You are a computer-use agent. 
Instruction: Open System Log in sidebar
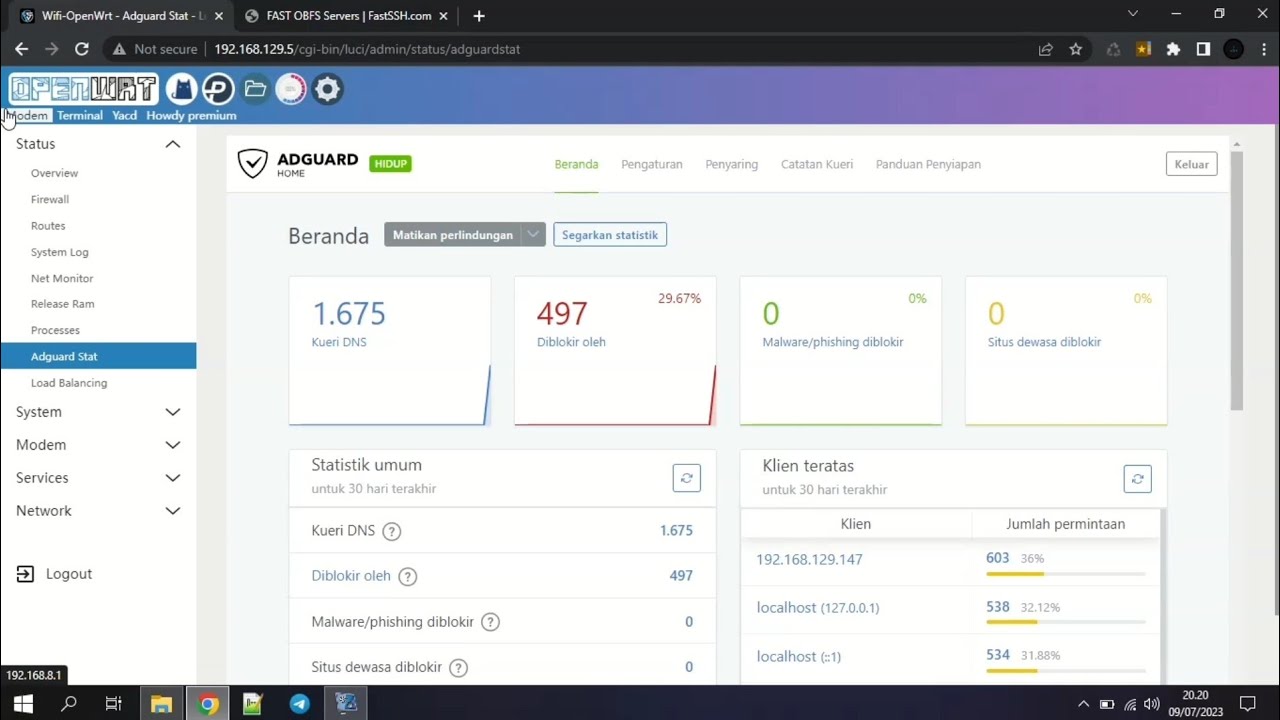(x=60, y=252)
